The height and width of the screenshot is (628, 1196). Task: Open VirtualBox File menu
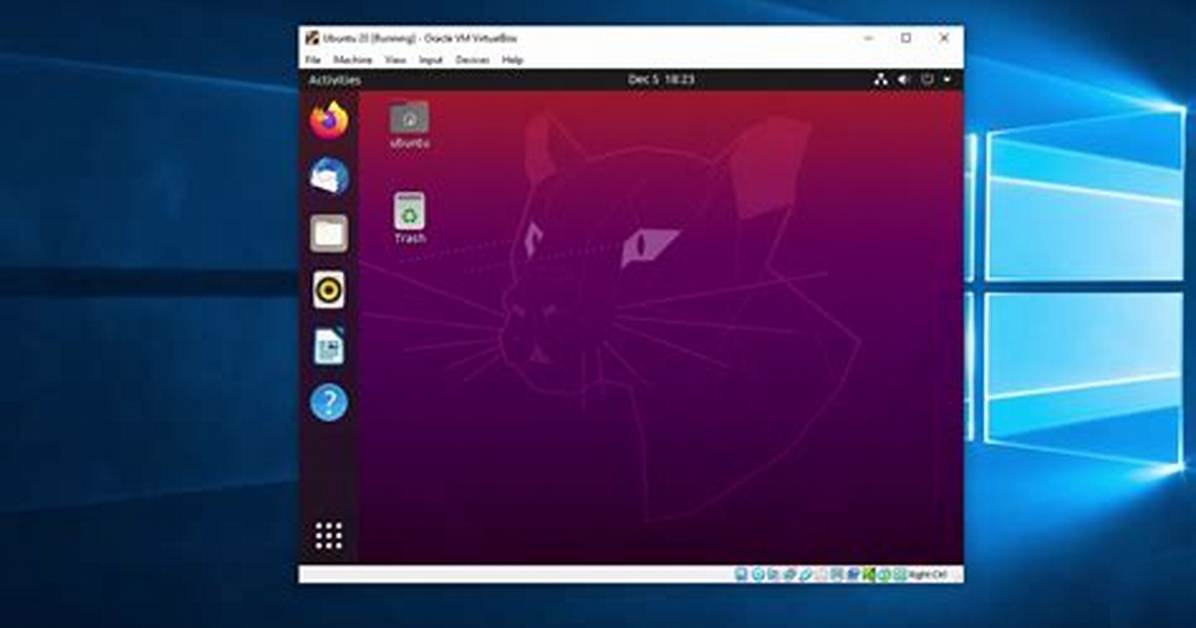pos(313,60)
